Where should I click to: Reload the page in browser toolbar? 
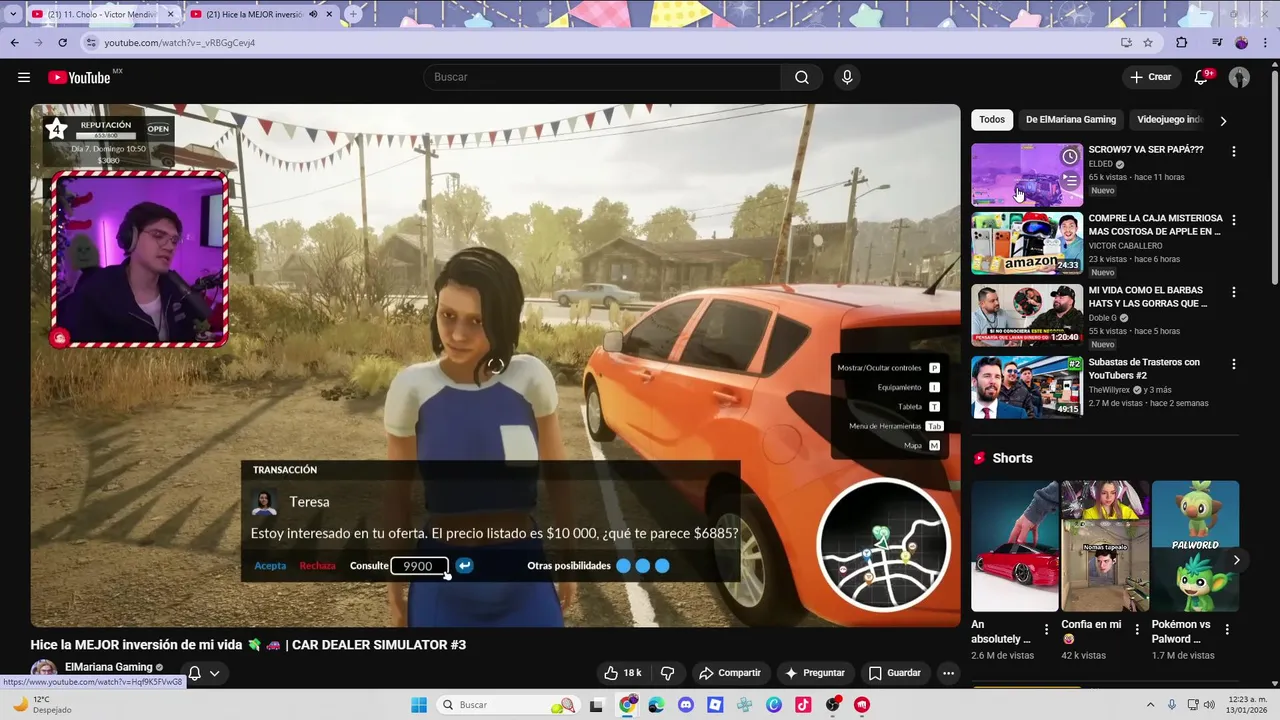tap(62, 42)
